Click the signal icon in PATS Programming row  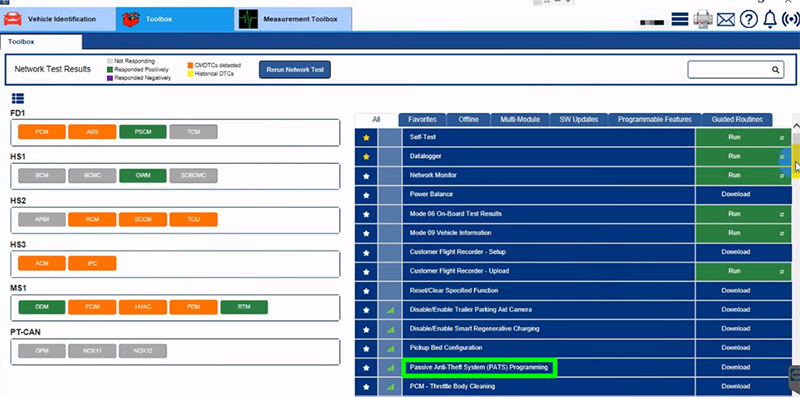coord(391,367)
